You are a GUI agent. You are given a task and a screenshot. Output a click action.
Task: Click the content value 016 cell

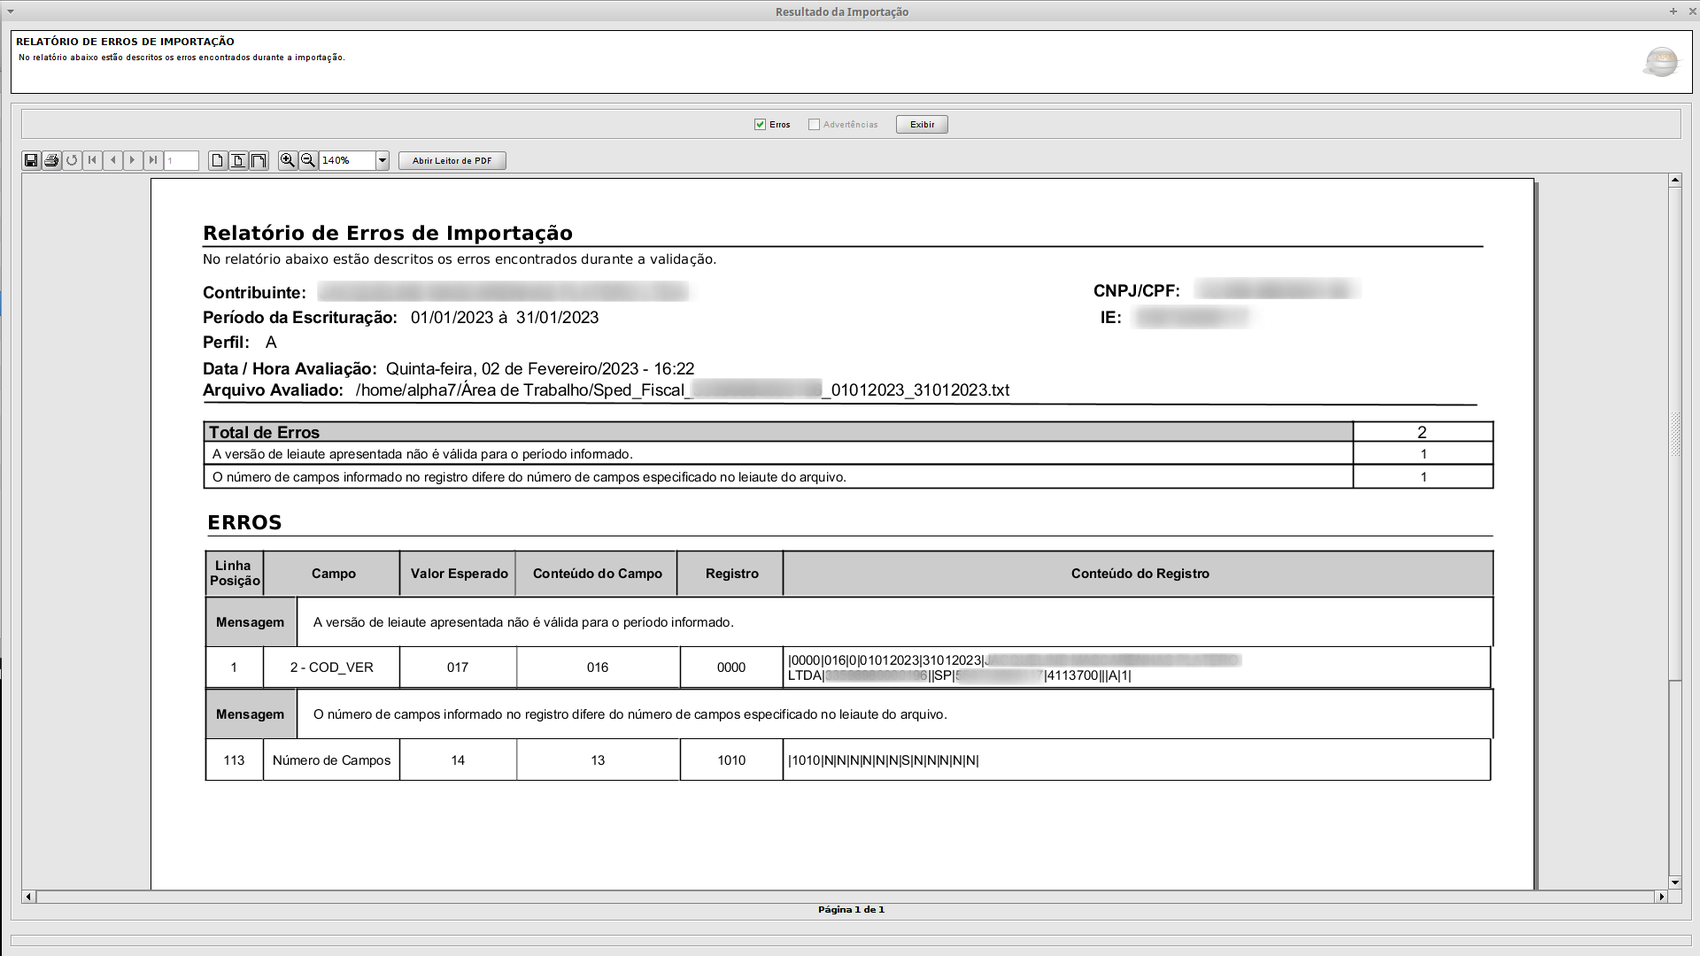click(x=597, y=667)
